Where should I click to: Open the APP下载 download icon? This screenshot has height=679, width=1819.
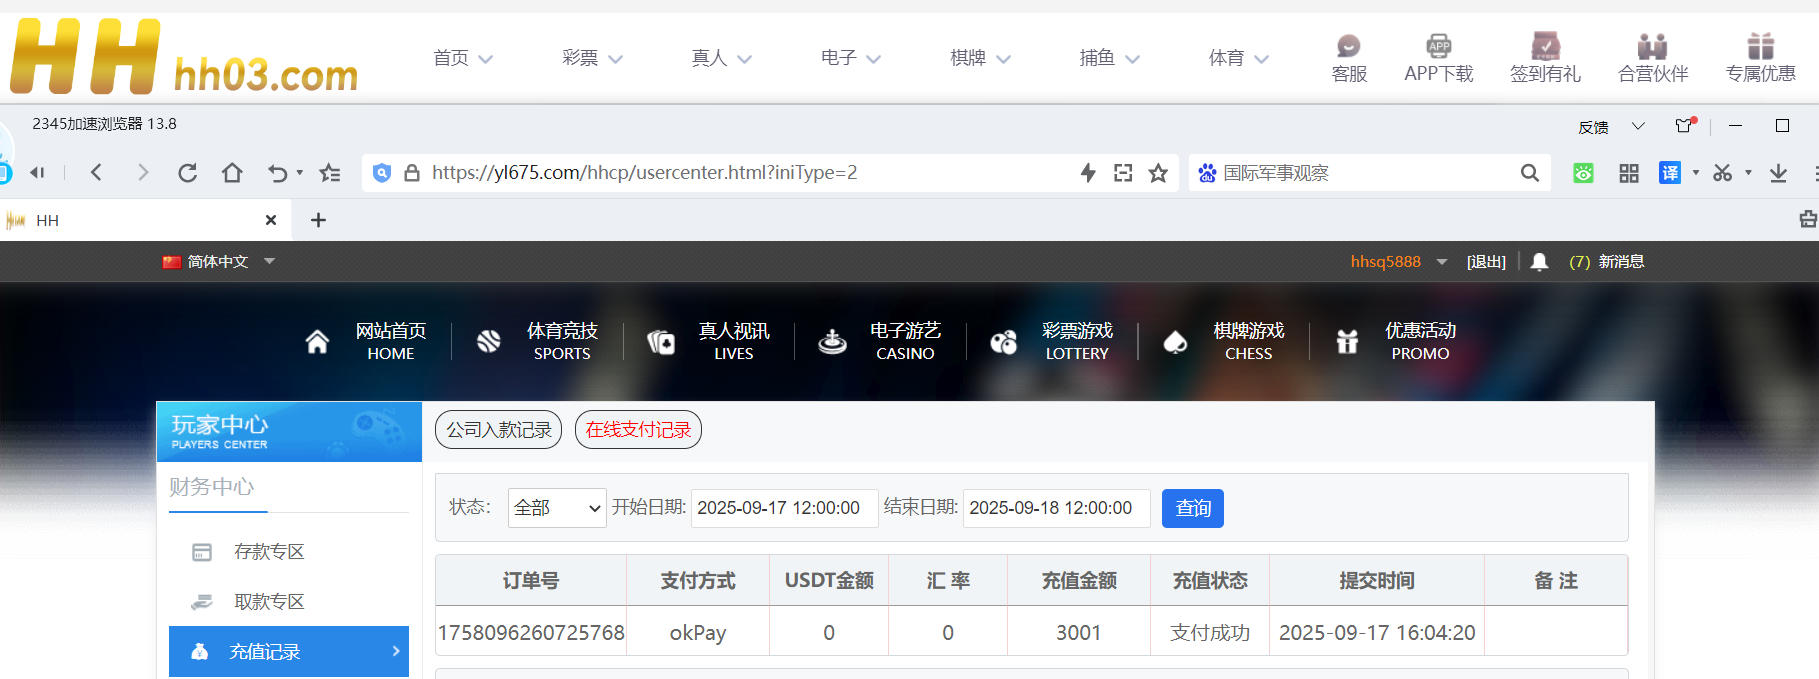pyautogui.click(x=1438, y=47)
